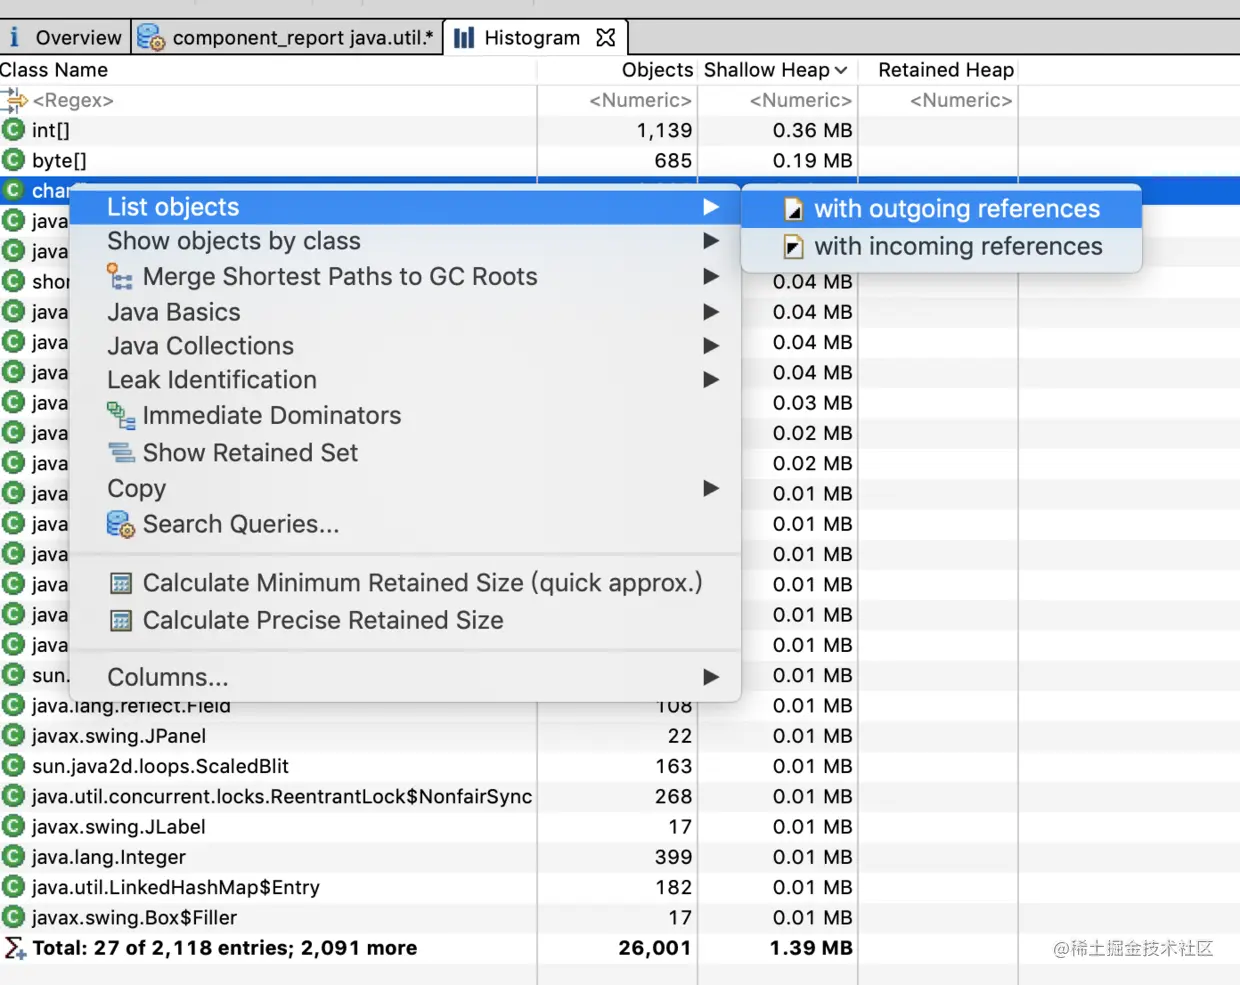Close the Histogram tab with X icon
This screenshot has height=985, width=1240.
[605, 38]
